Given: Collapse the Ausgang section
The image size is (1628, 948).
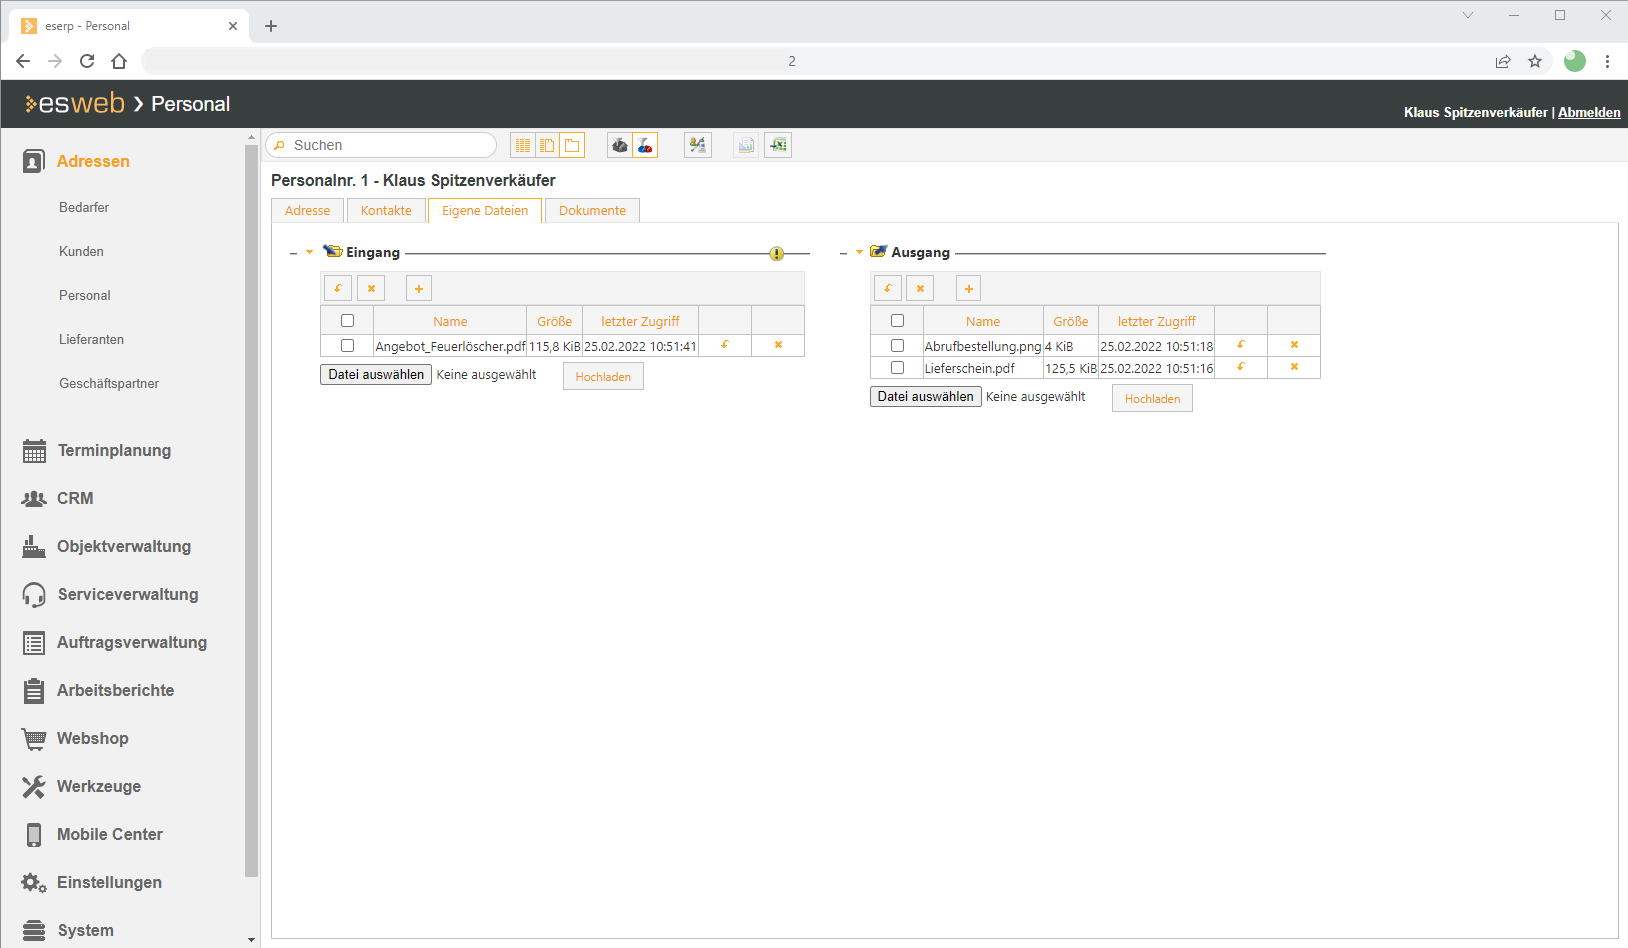Looking at the screenshot, I should coord(844,253).
